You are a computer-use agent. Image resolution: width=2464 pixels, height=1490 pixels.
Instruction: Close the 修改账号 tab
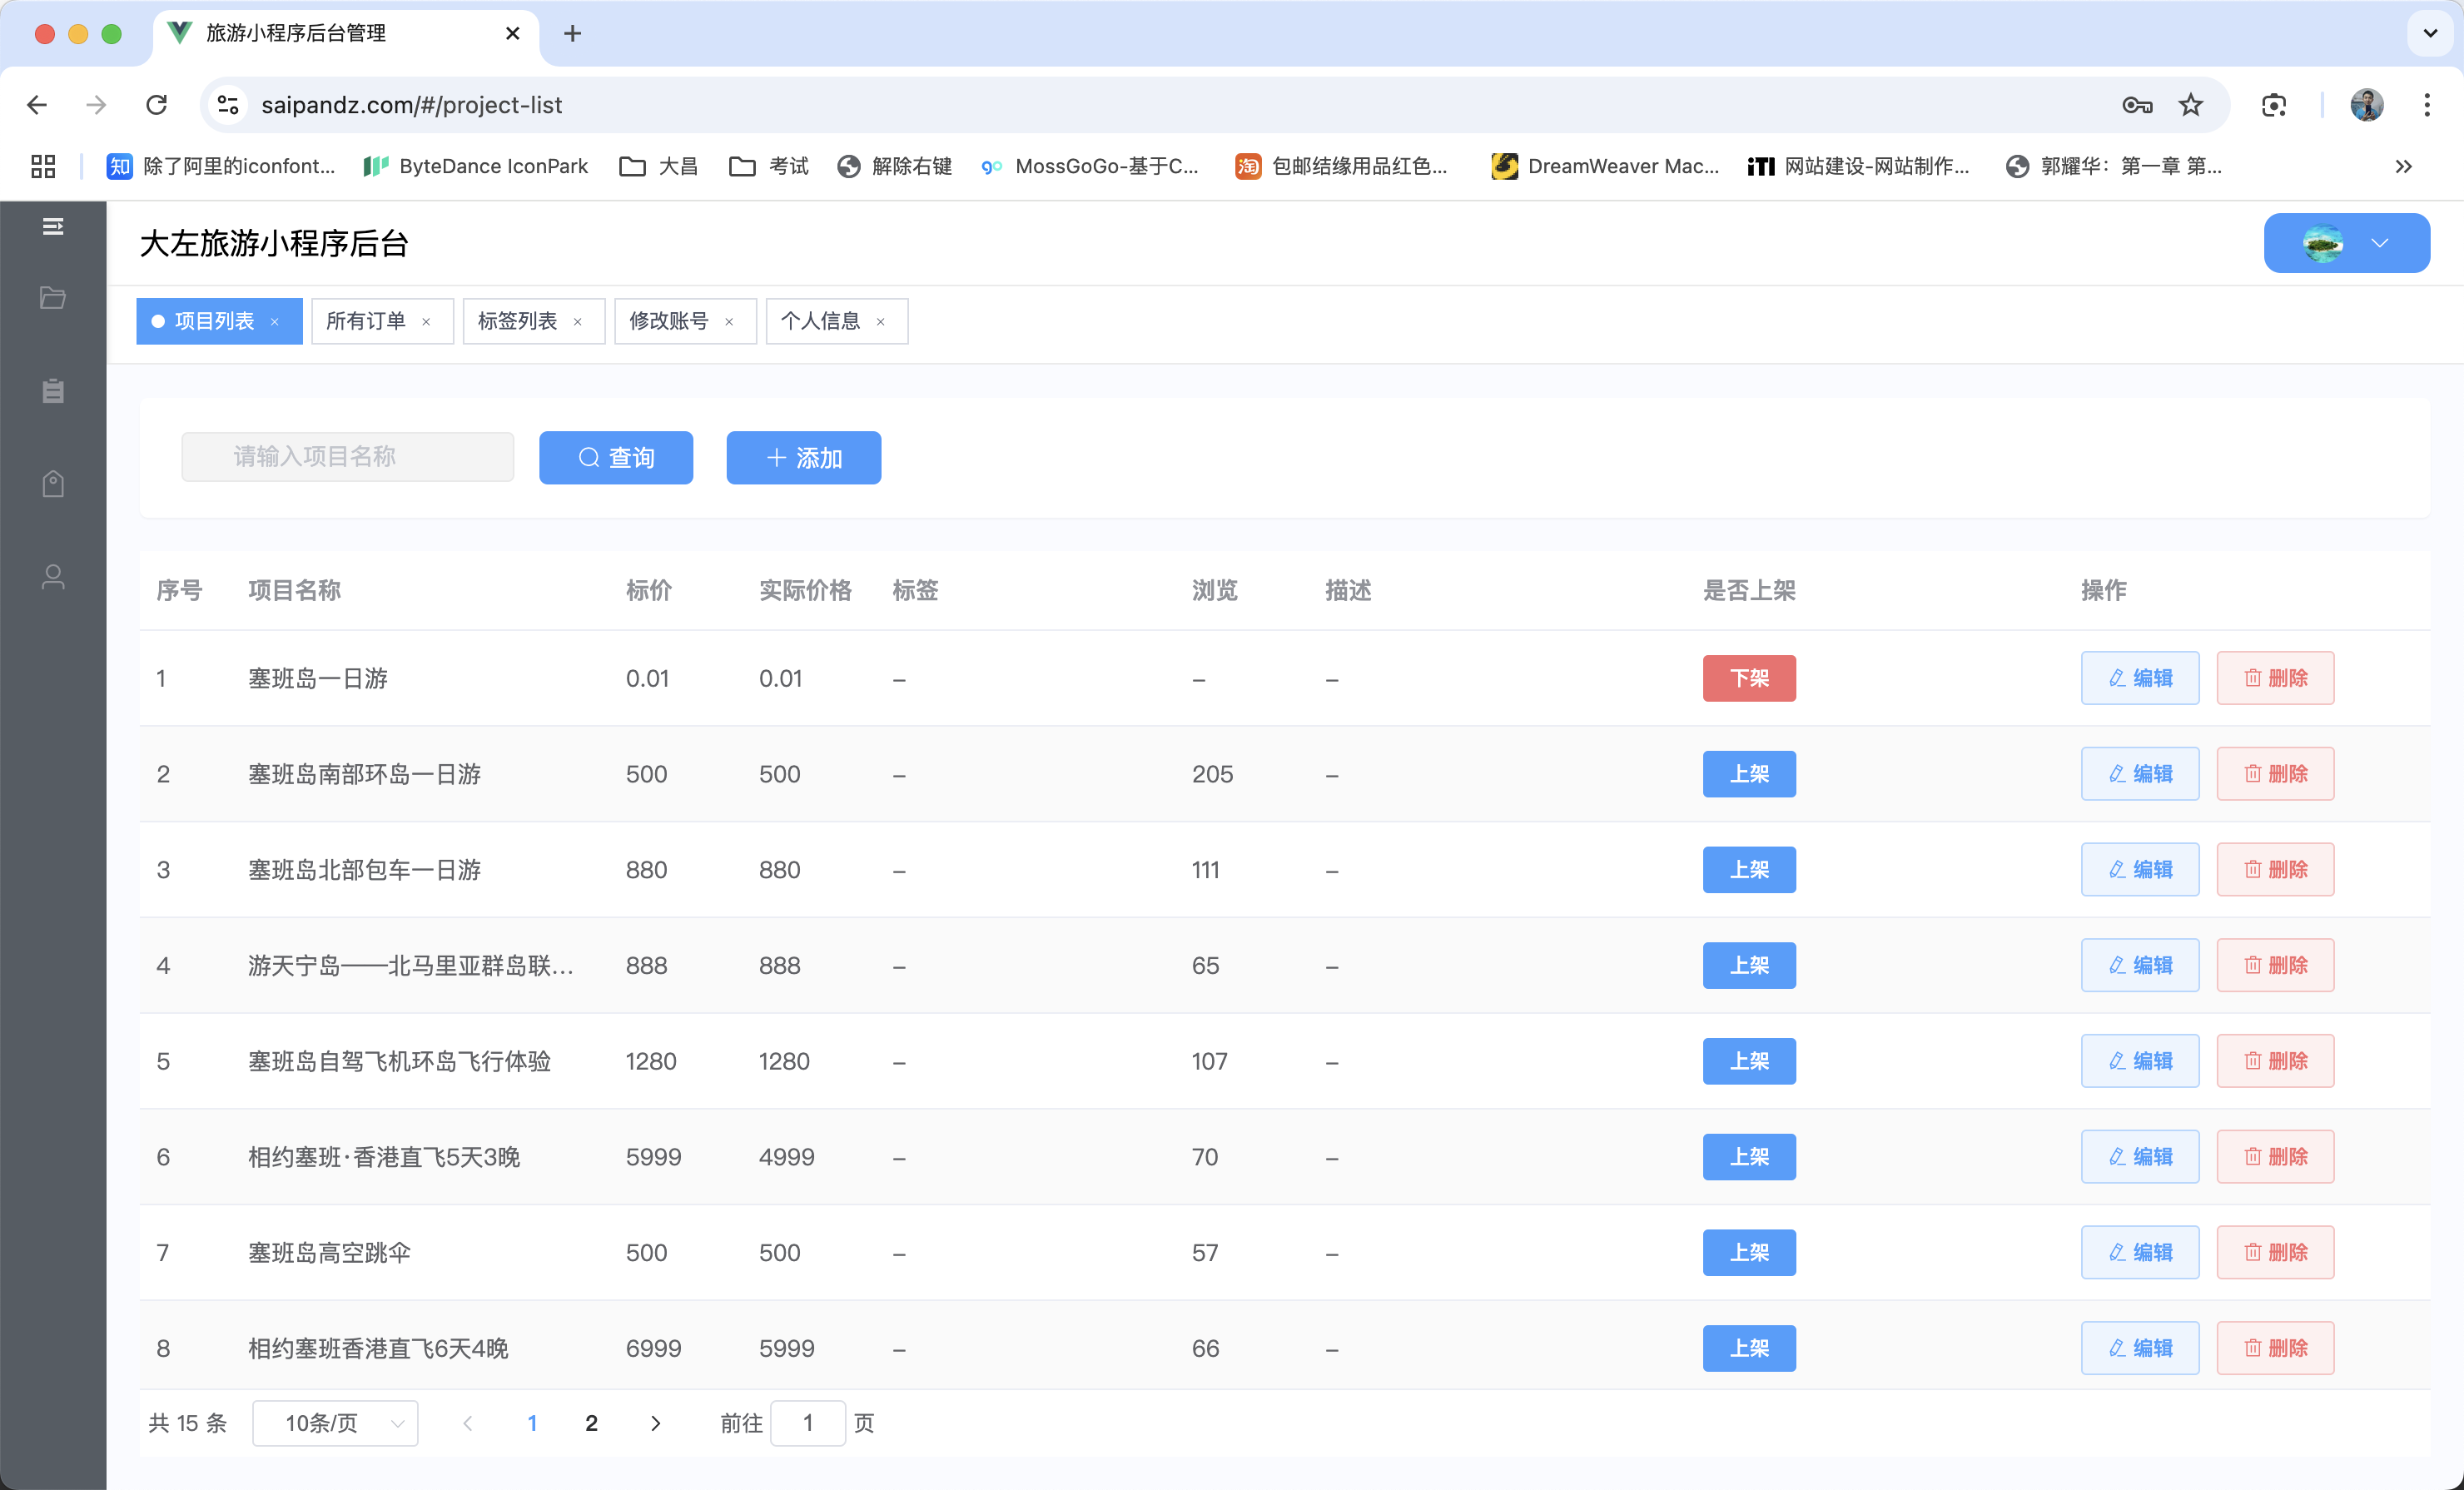pos(729,322)
